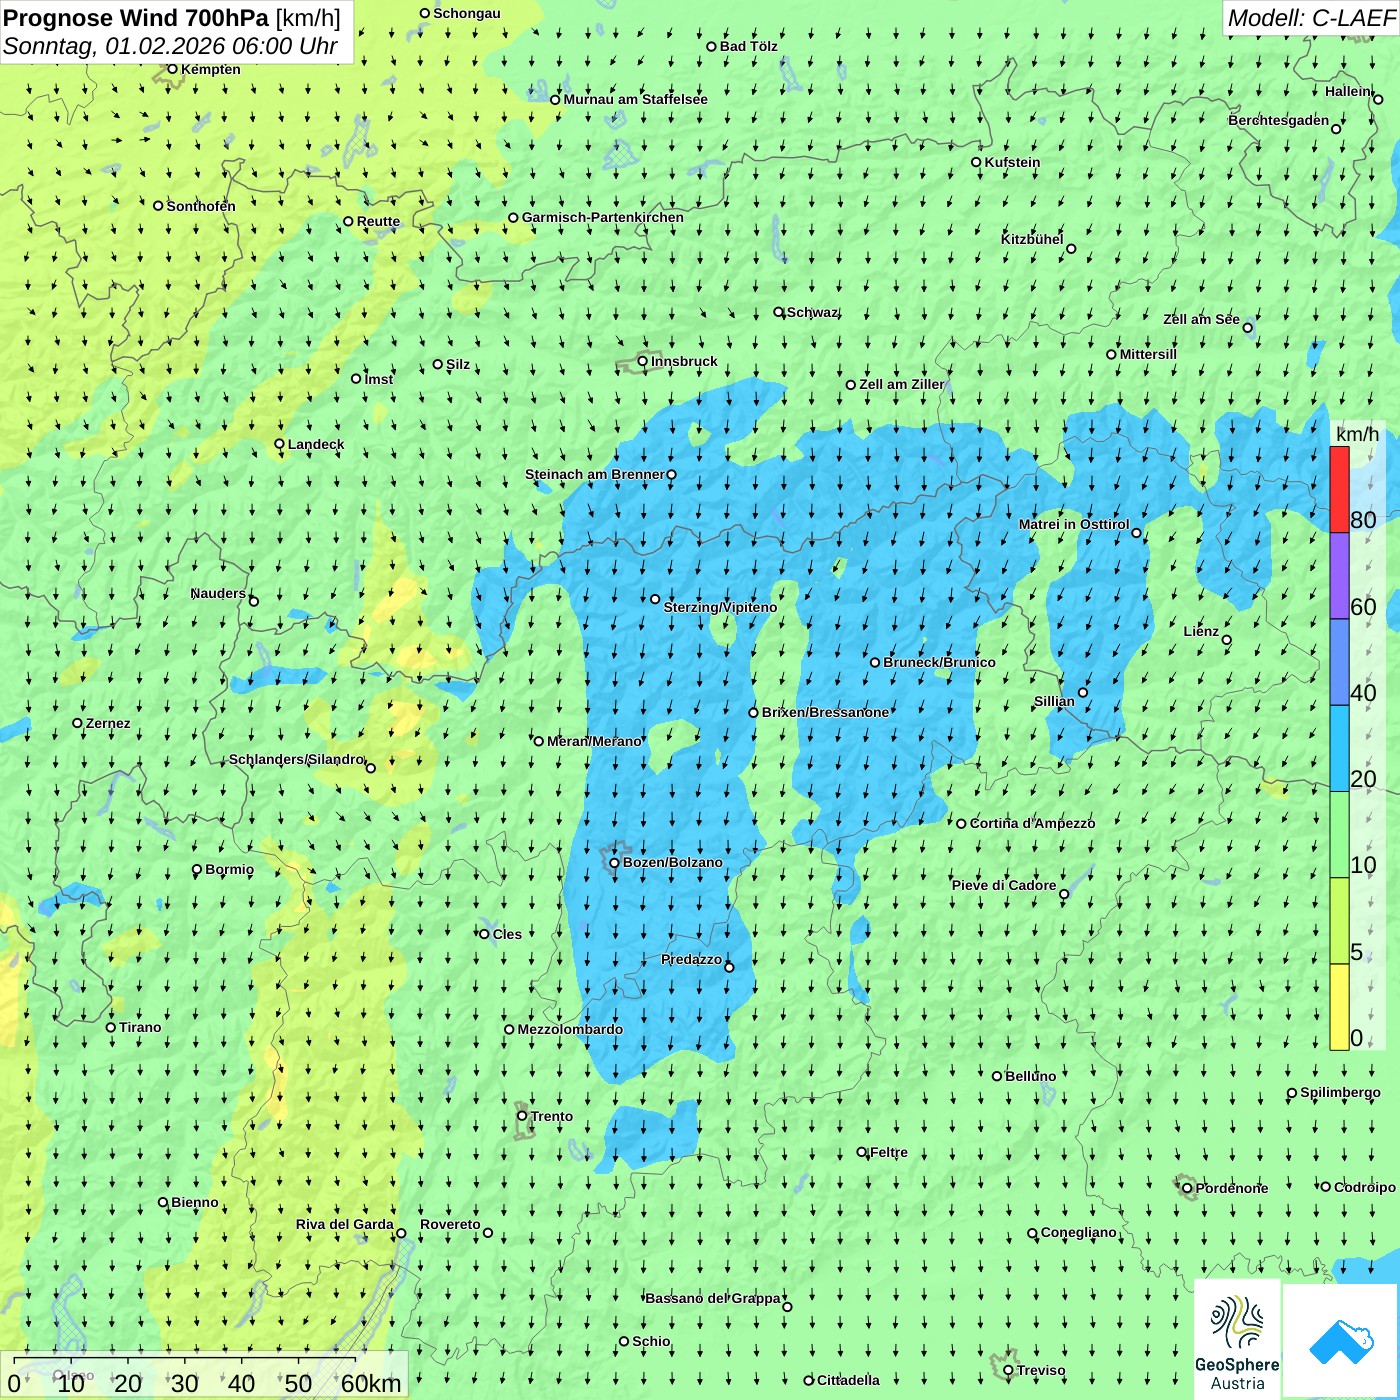Click the Treviso label
Viewport: 1400px width, 1400px height.
click(1041, 1370)
